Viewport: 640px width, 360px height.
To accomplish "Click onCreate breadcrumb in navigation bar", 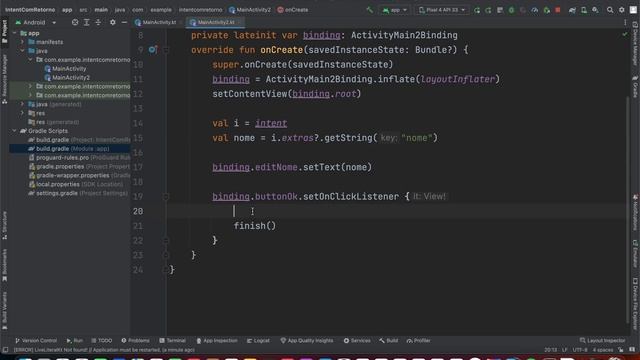I will pos(293,10).
